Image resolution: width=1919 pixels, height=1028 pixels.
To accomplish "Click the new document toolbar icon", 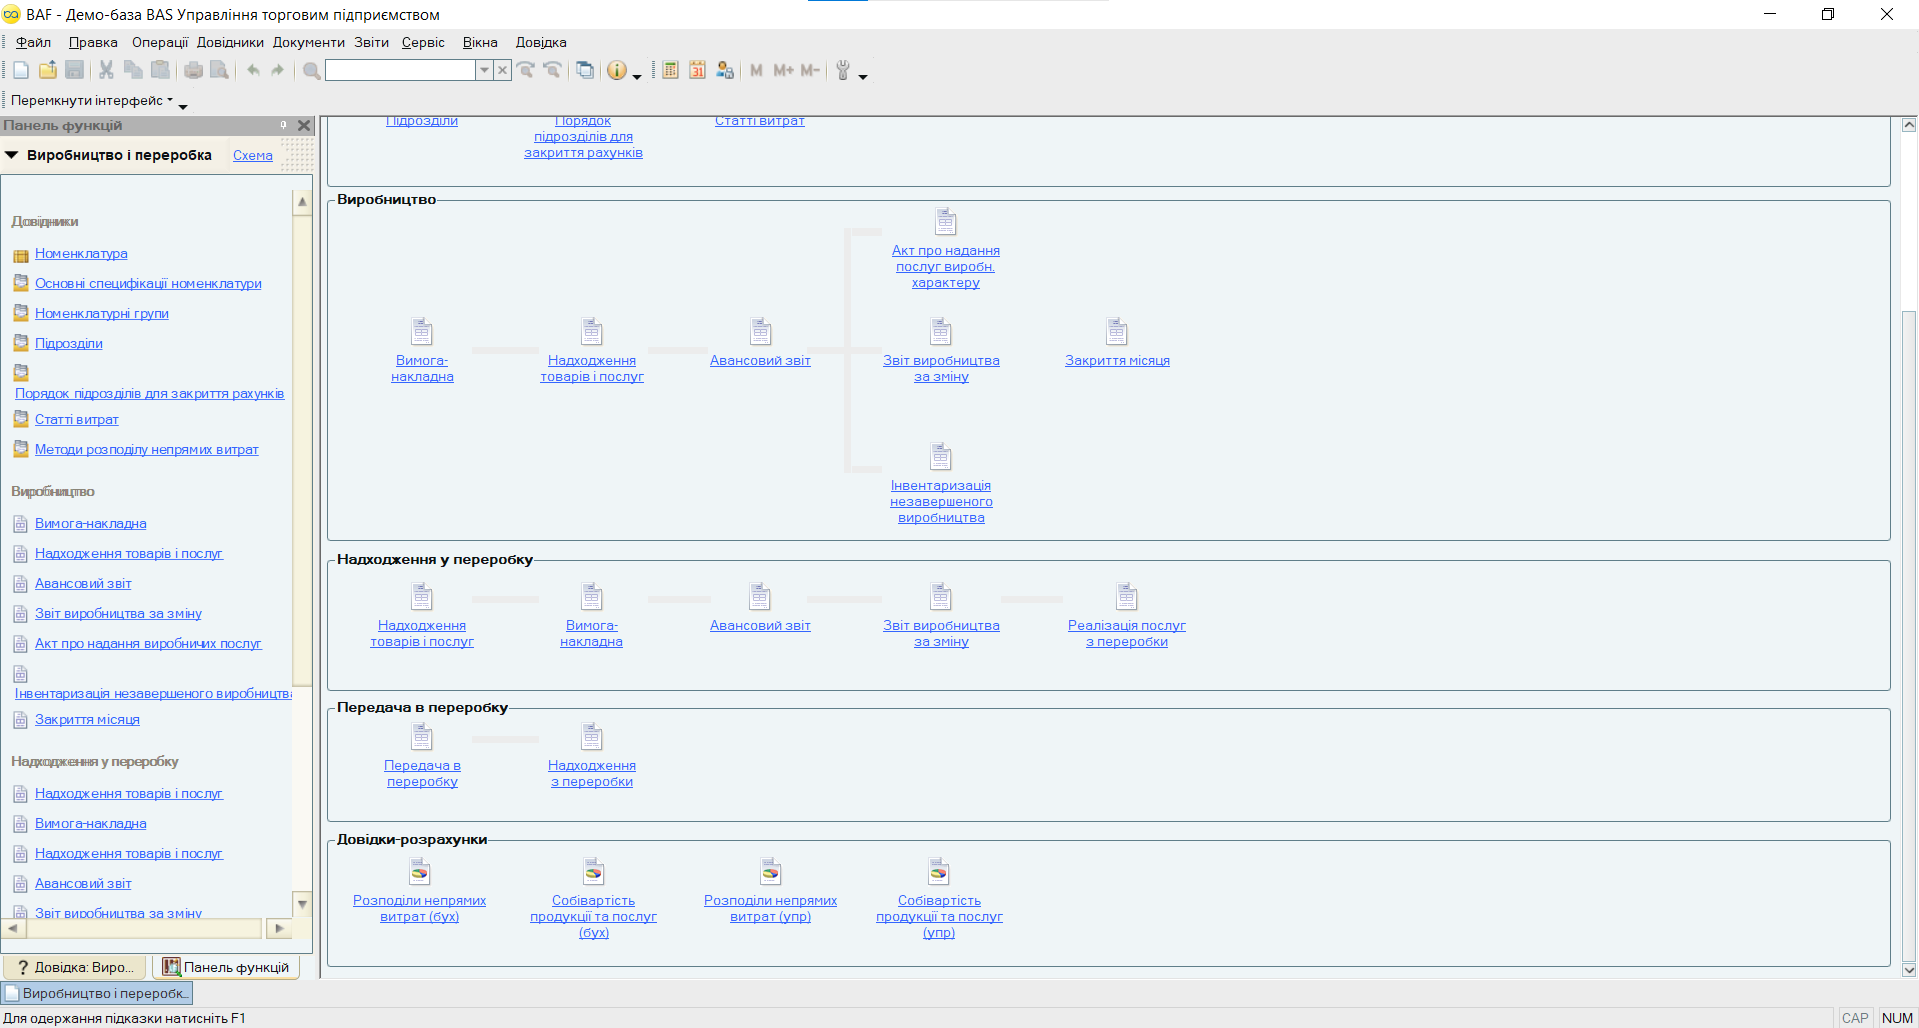I will point(21,70).
